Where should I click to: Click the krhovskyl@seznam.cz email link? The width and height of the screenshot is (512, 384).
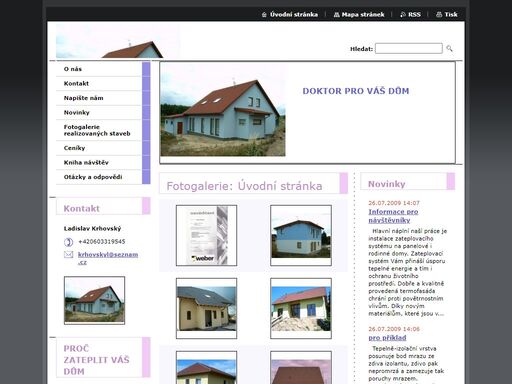click(x=108, y=258)
